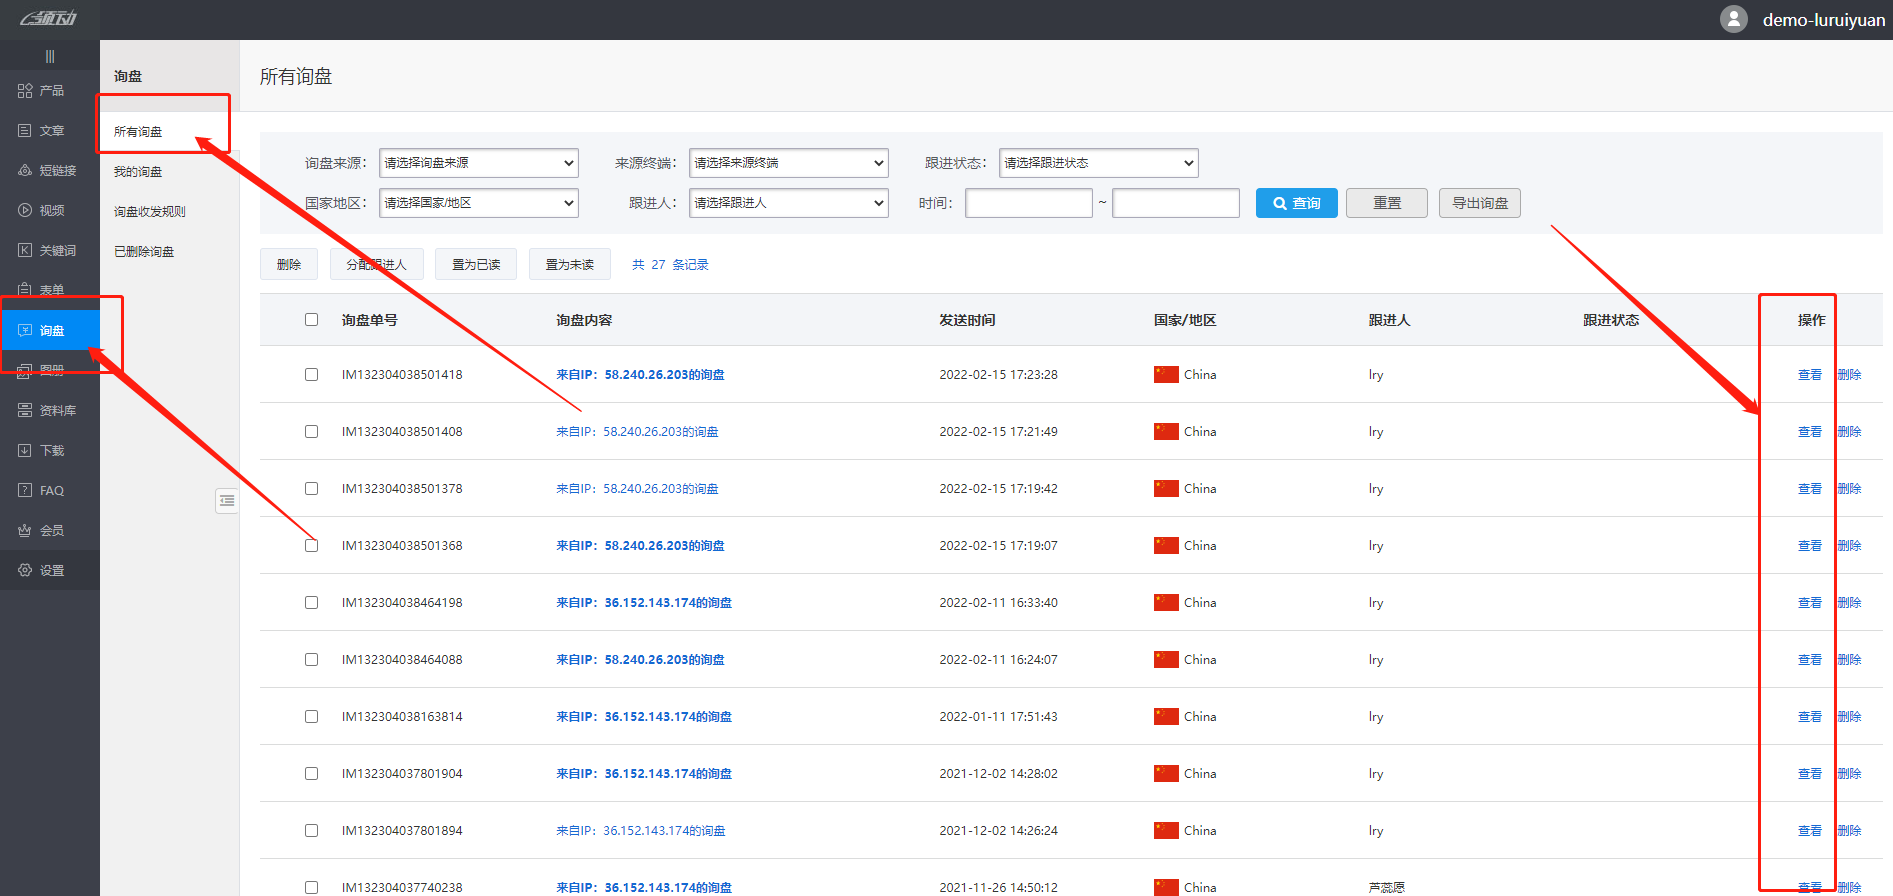Click the start time input field
The height and width of the screenshot is (896, 1893).
point(1028,203)
